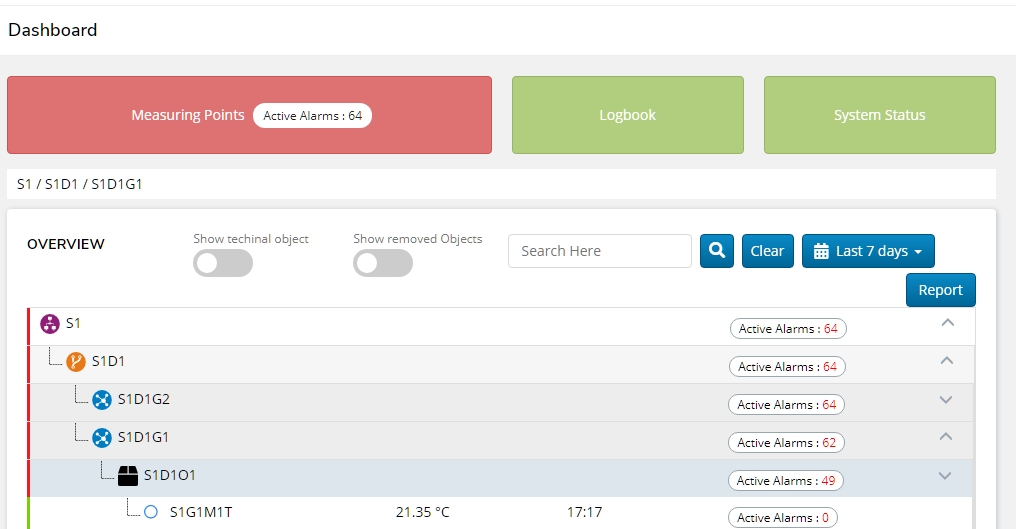Click the blue S1D1G2 group icon

pyautogui.click(x=102, y=400)
